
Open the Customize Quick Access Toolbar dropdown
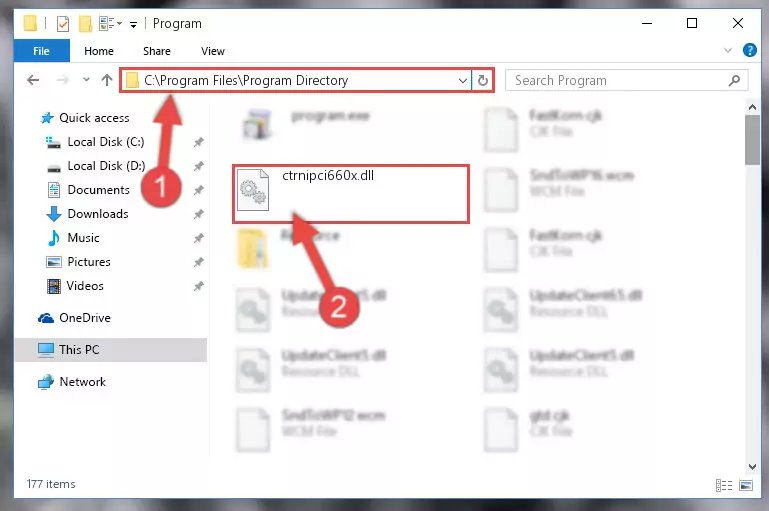click(133, 25)
